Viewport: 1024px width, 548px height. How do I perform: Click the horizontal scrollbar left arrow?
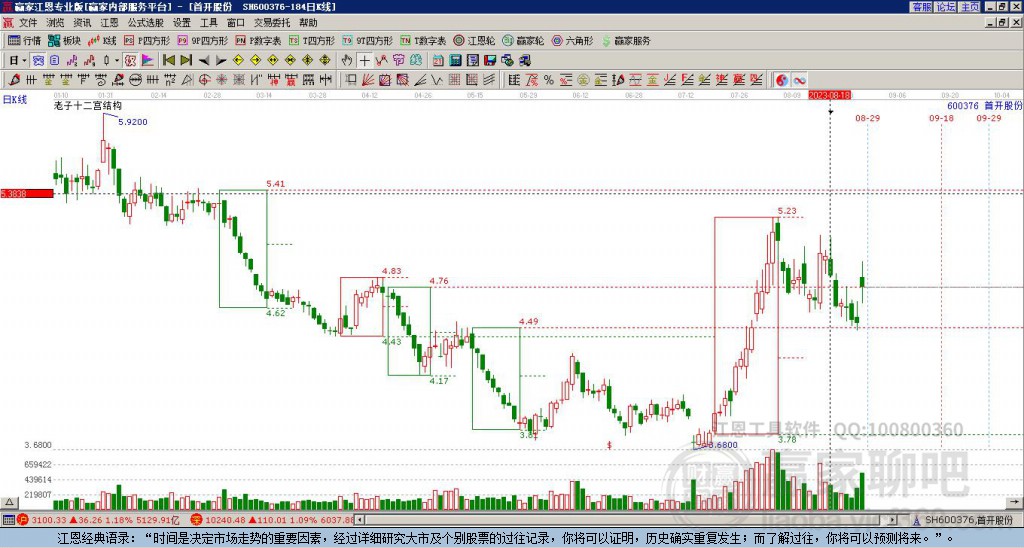(359, 520)
